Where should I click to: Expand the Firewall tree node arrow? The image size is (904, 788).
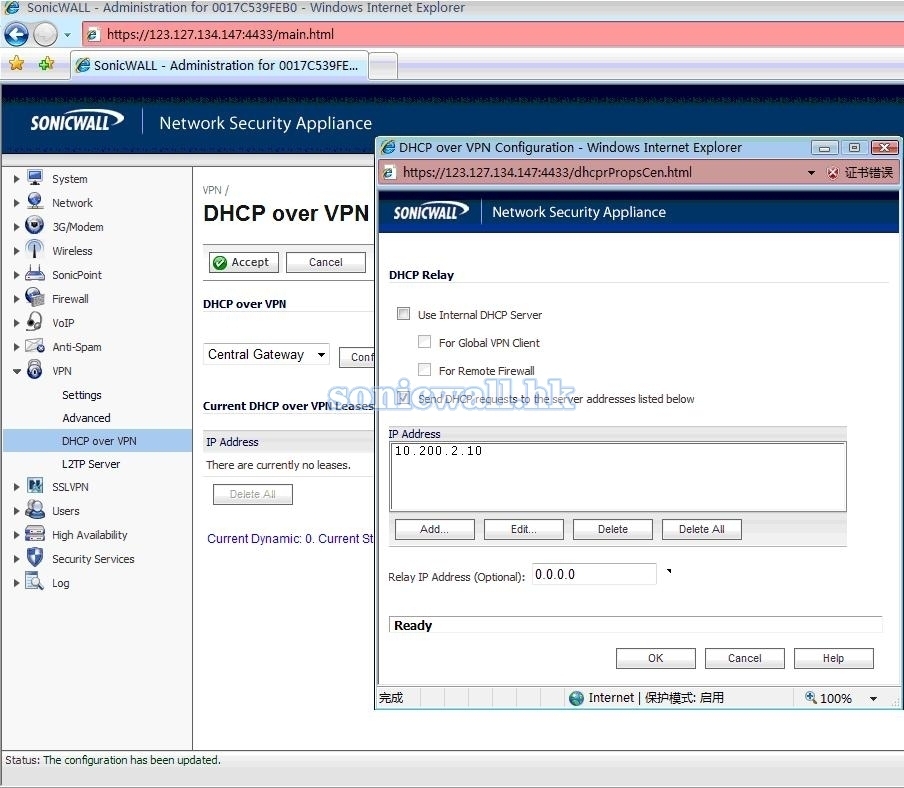(x=17, y=299)
